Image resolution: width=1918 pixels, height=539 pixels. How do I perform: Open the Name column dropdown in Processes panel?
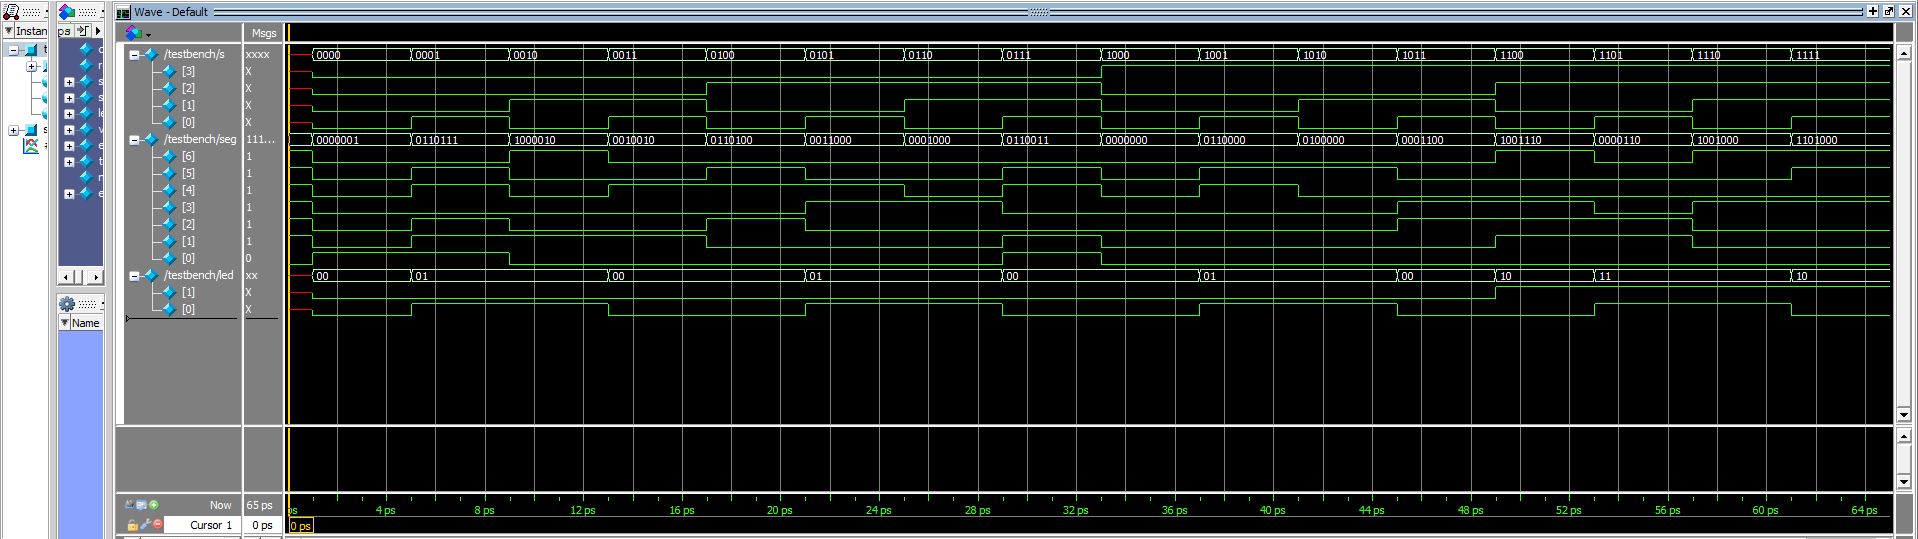point(64,323)
